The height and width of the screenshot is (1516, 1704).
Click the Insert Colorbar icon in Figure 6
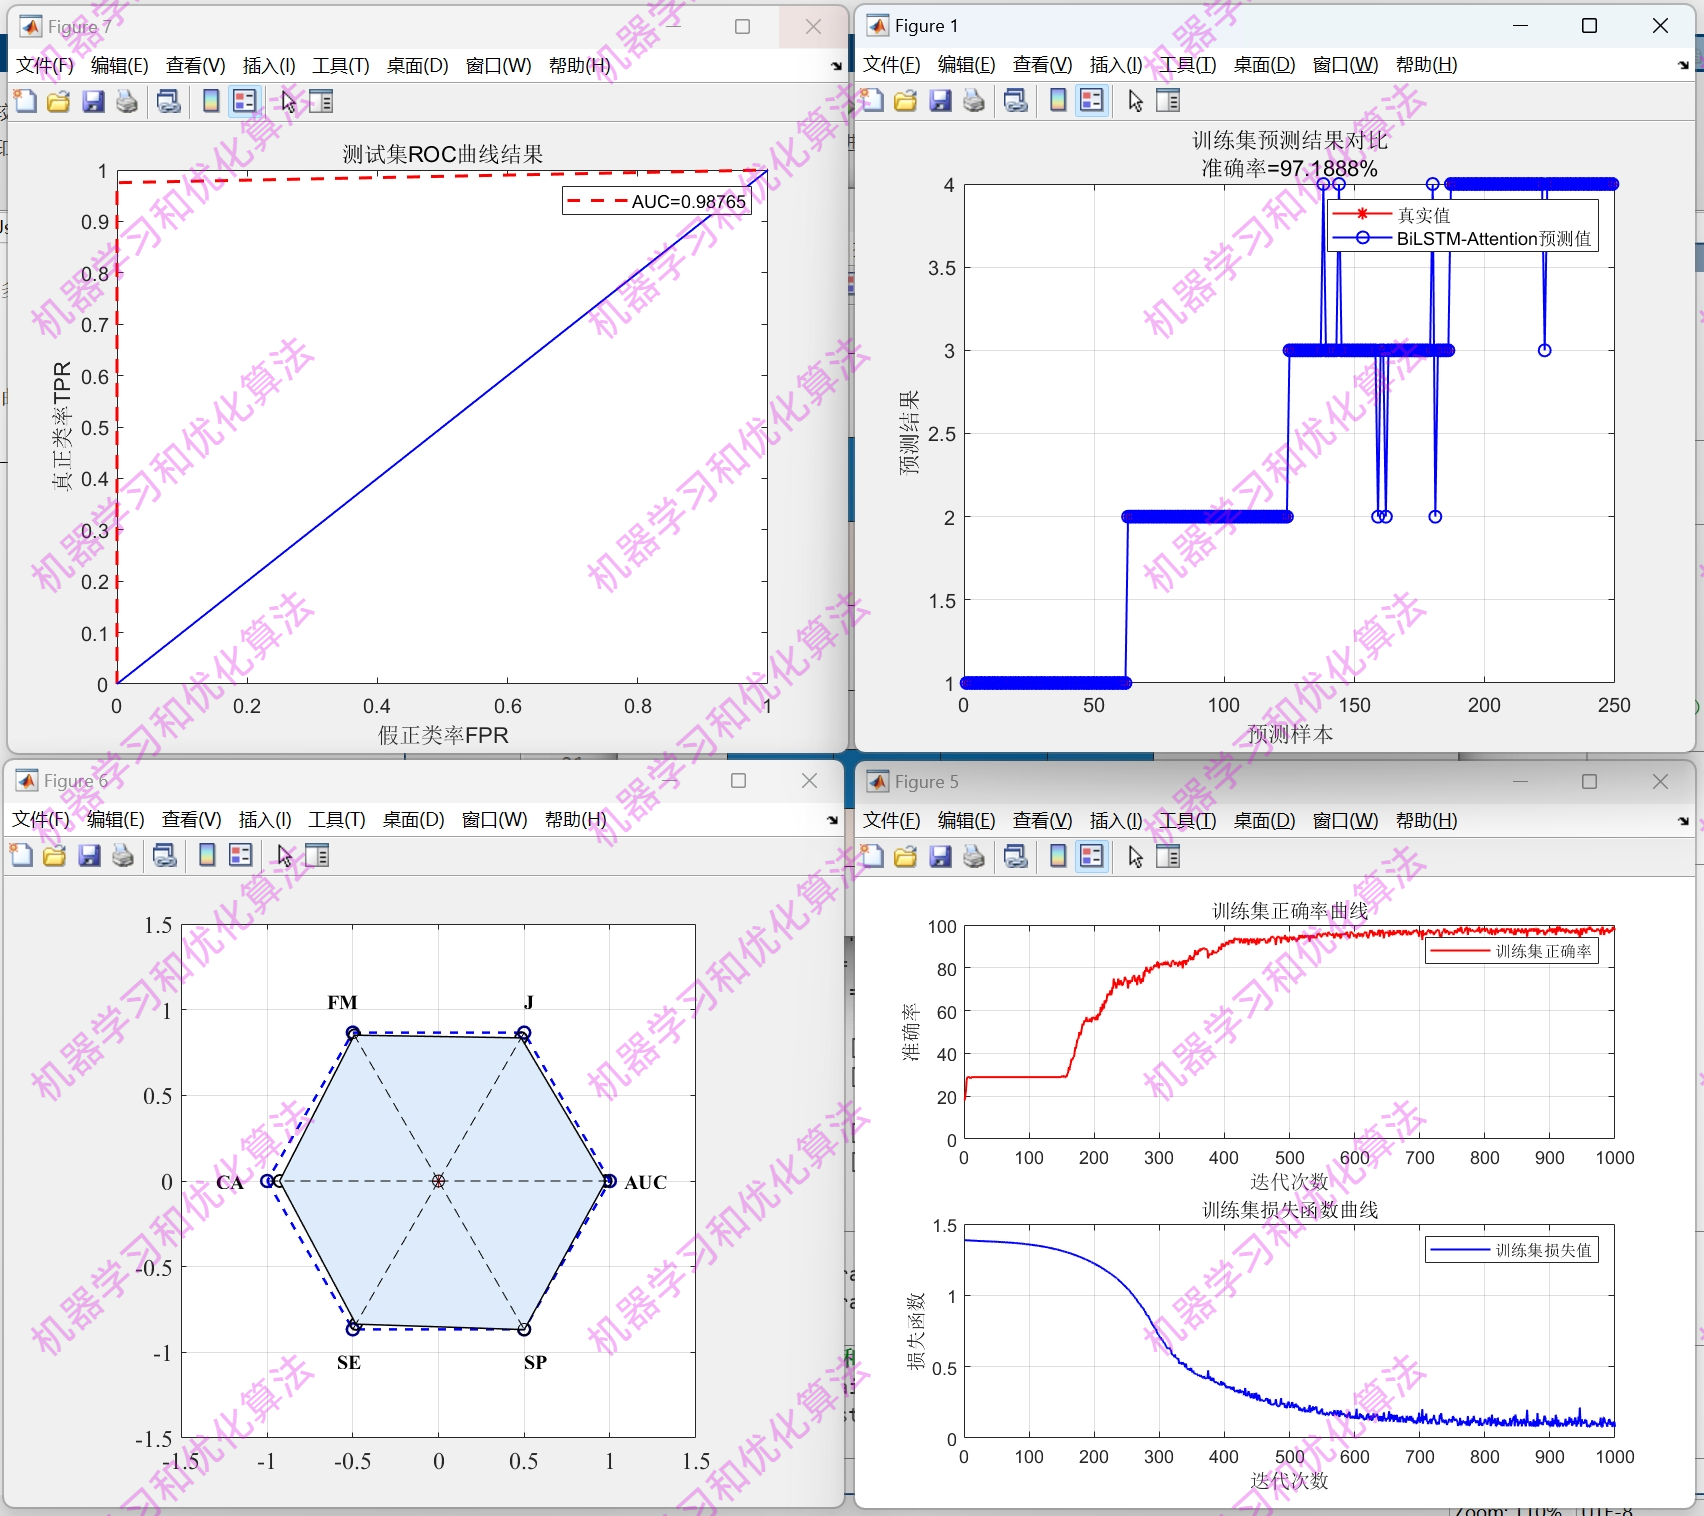[x=206, y=856]
